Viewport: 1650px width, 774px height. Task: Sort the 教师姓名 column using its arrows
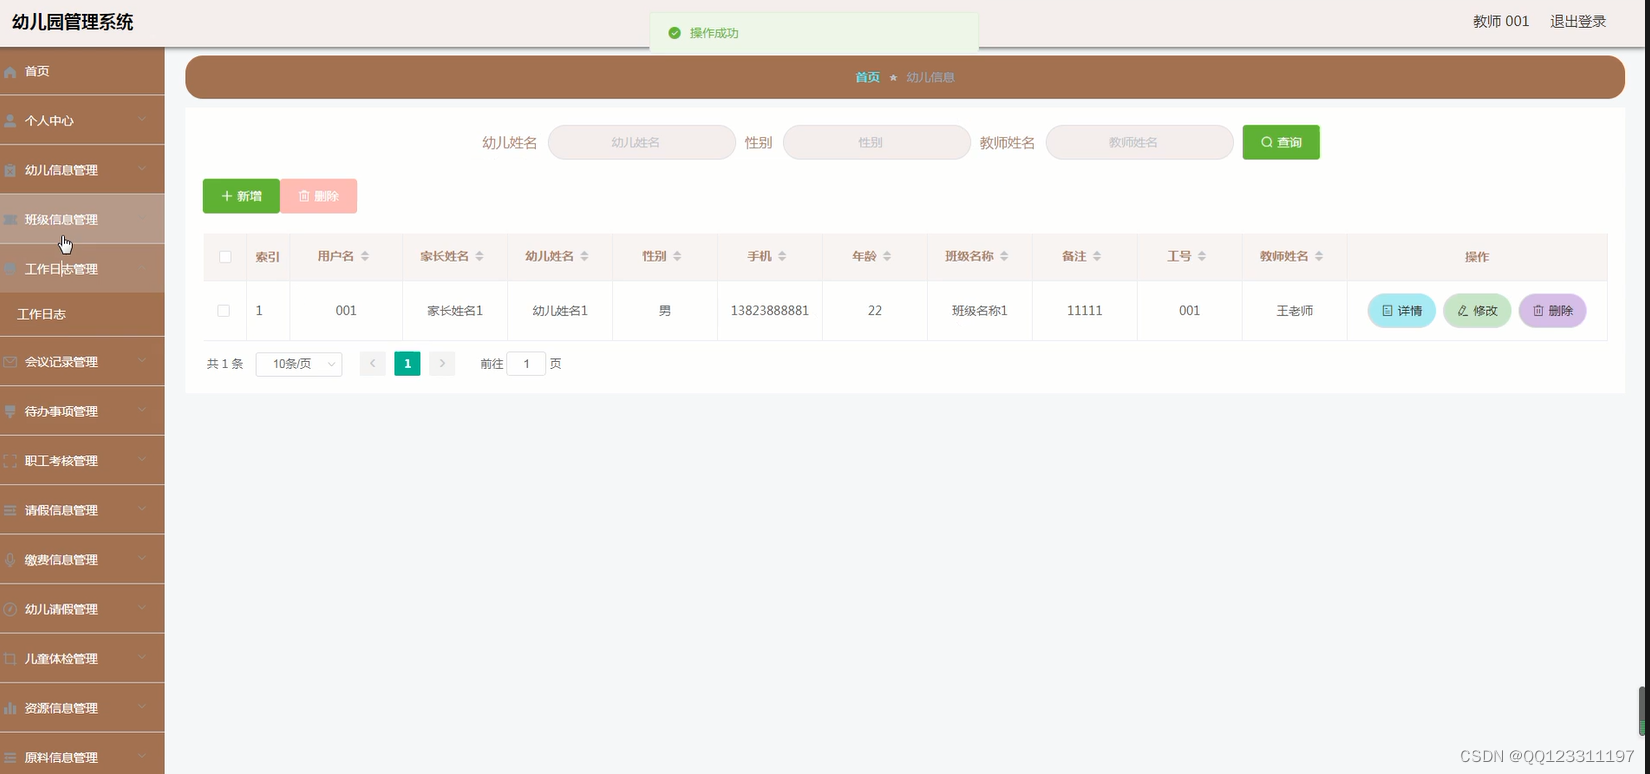pos(1319,257)
